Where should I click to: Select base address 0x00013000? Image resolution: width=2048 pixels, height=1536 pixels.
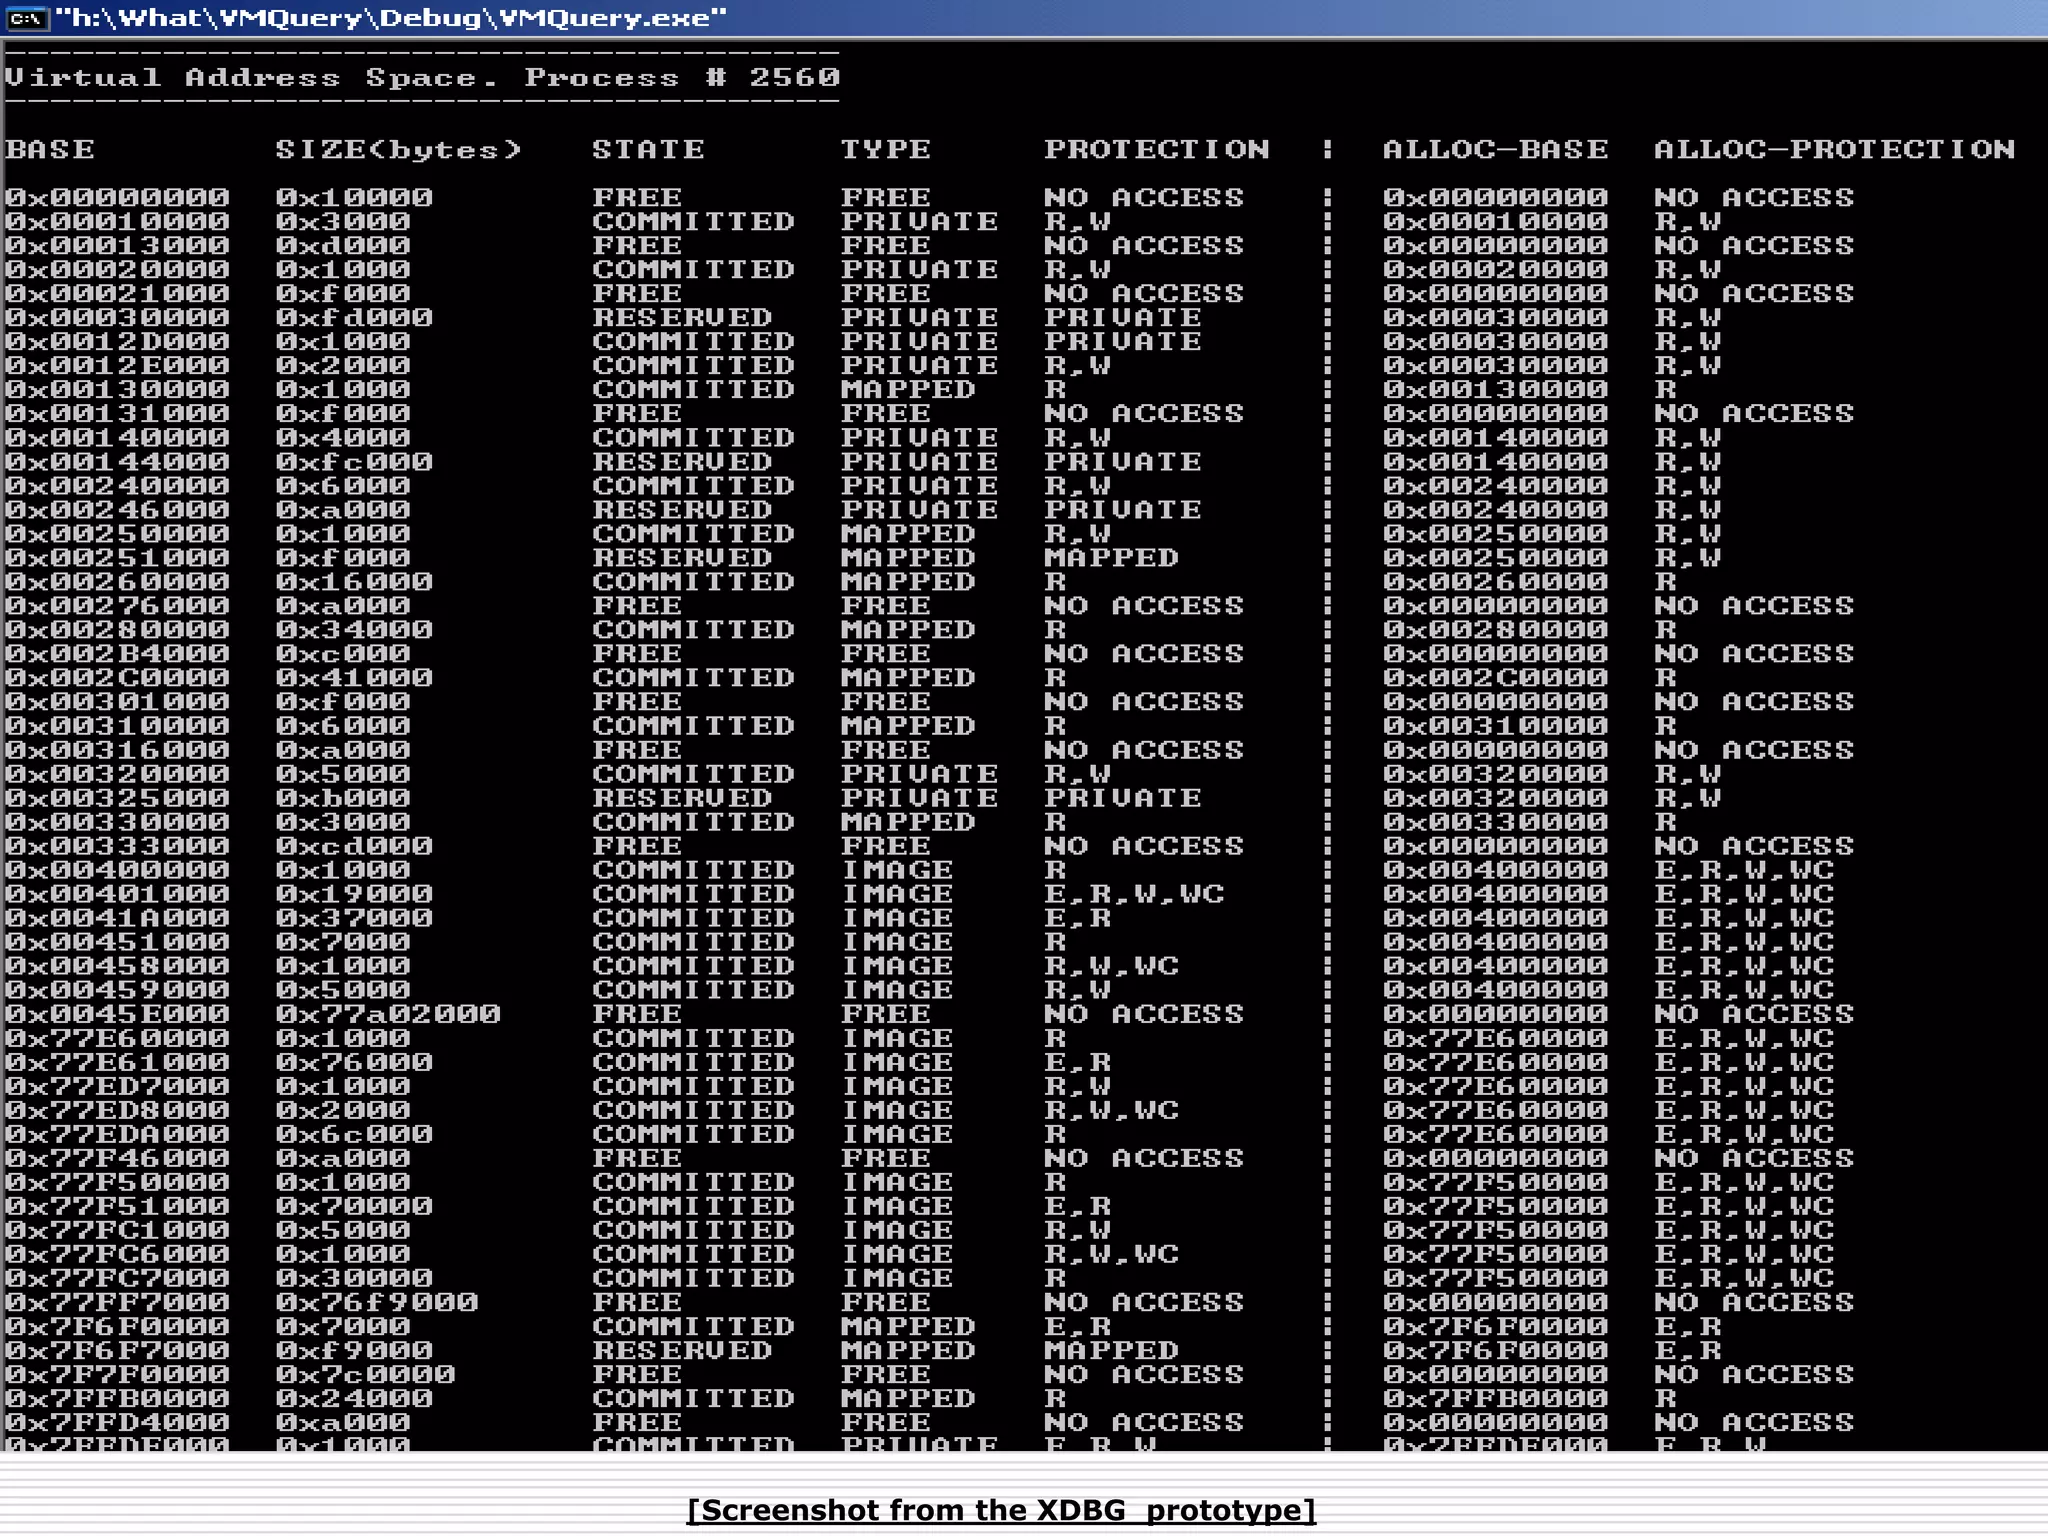(x=118, y=246)
